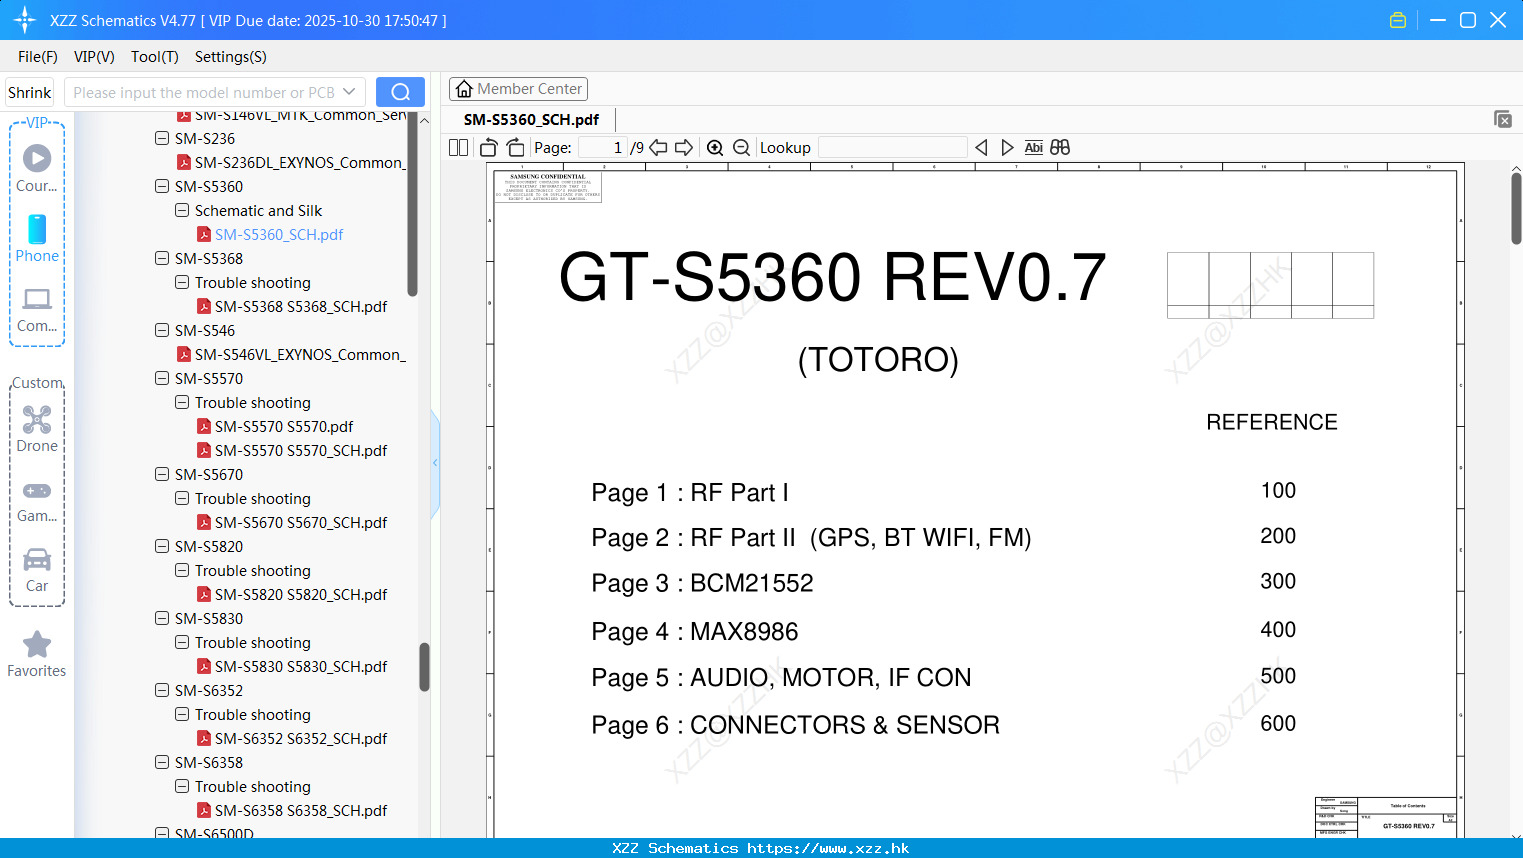
Task: Open the VIP(V) menu
Action: click(94, 57)
